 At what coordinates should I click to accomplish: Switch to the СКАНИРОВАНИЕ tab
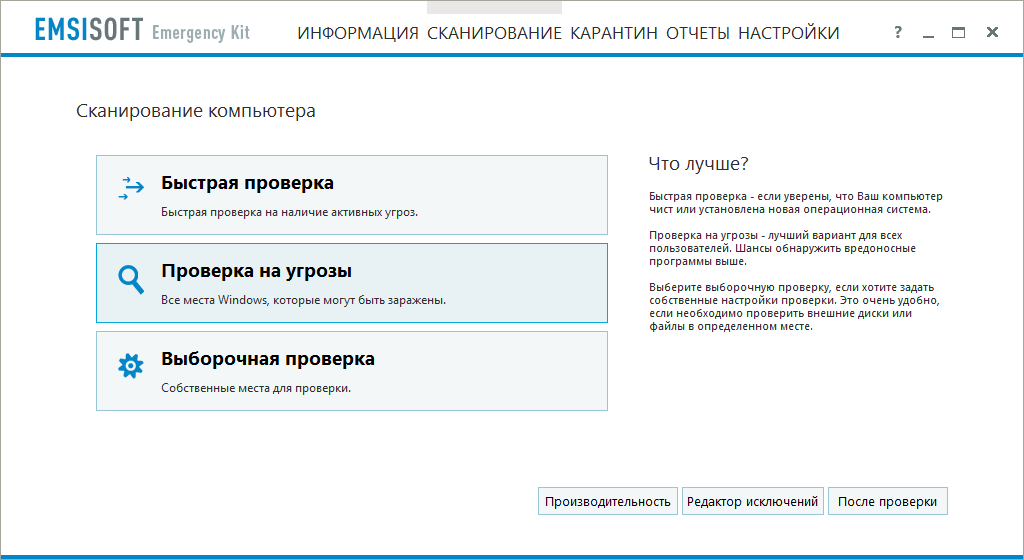coord(494,33)
